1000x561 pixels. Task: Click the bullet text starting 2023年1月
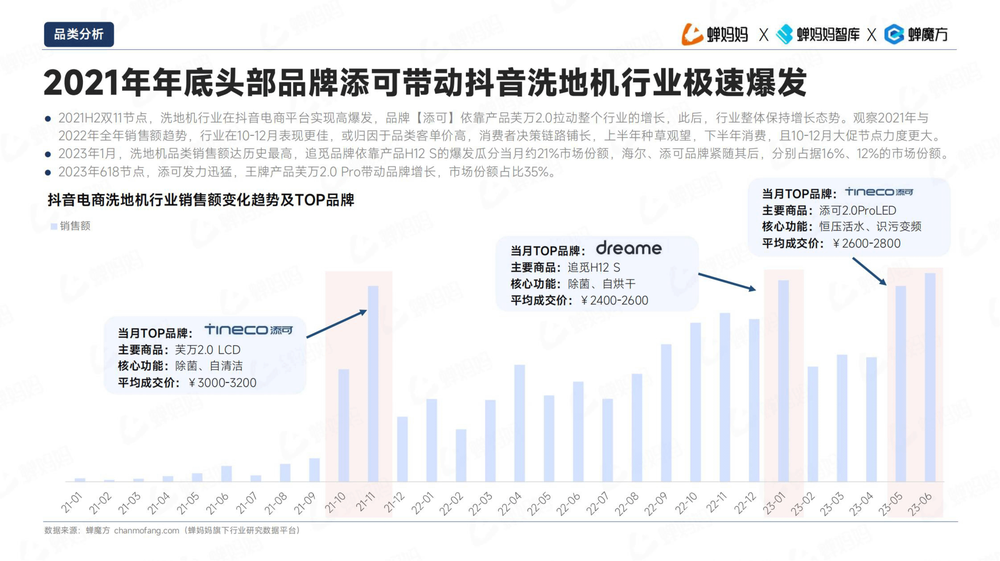[x=503, y=154]
